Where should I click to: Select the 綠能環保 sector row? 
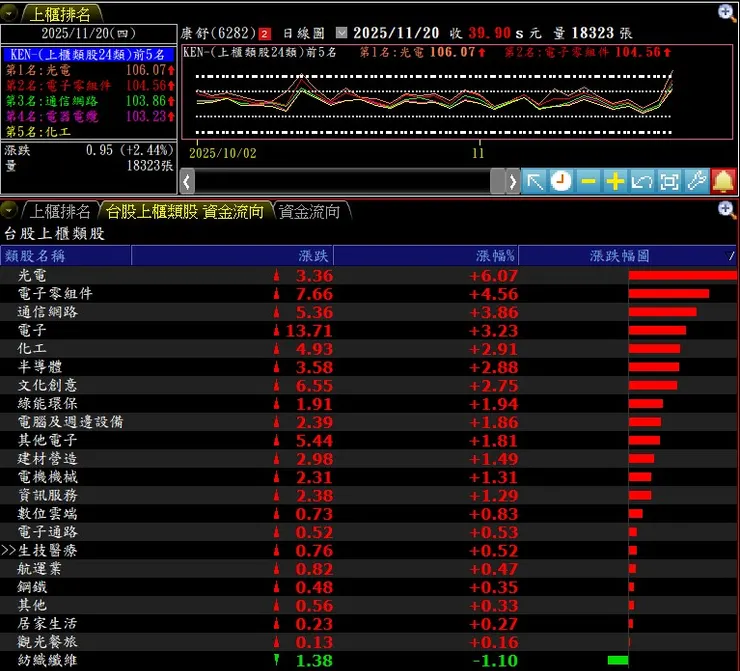pos(368,403)
